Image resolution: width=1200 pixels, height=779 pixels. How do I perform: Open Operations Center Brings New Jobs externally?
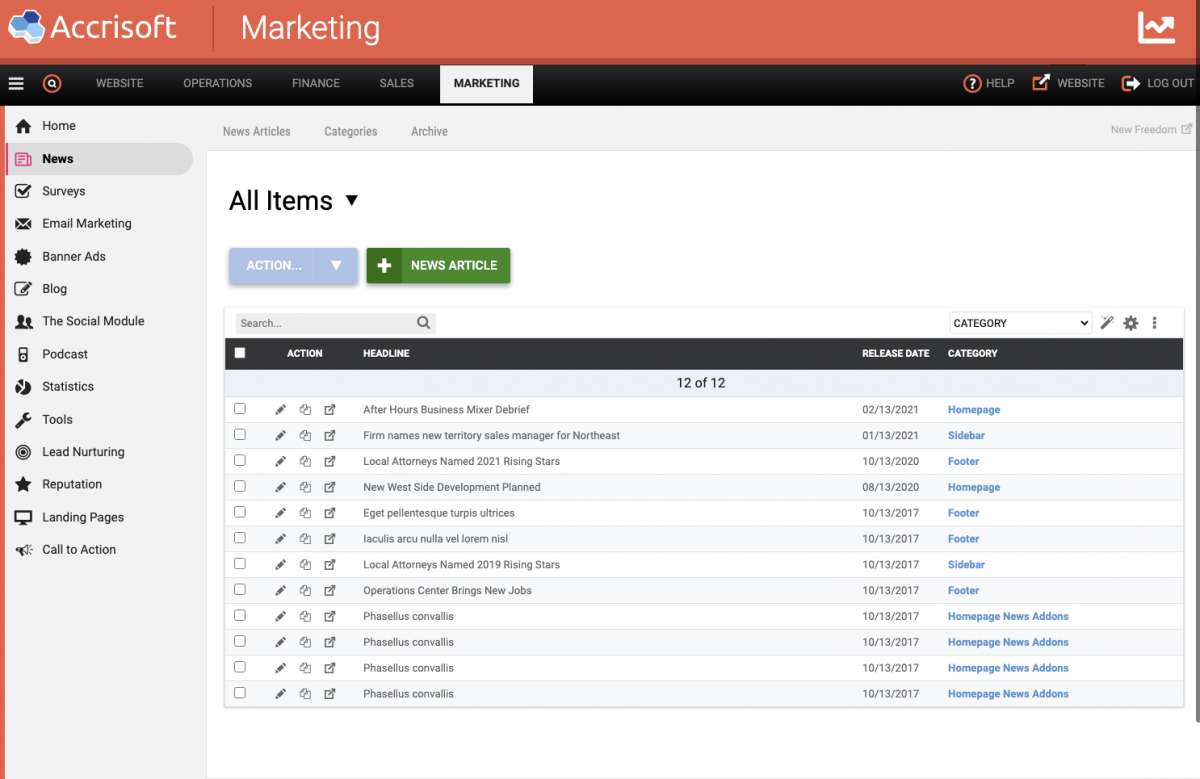(330, 591)
